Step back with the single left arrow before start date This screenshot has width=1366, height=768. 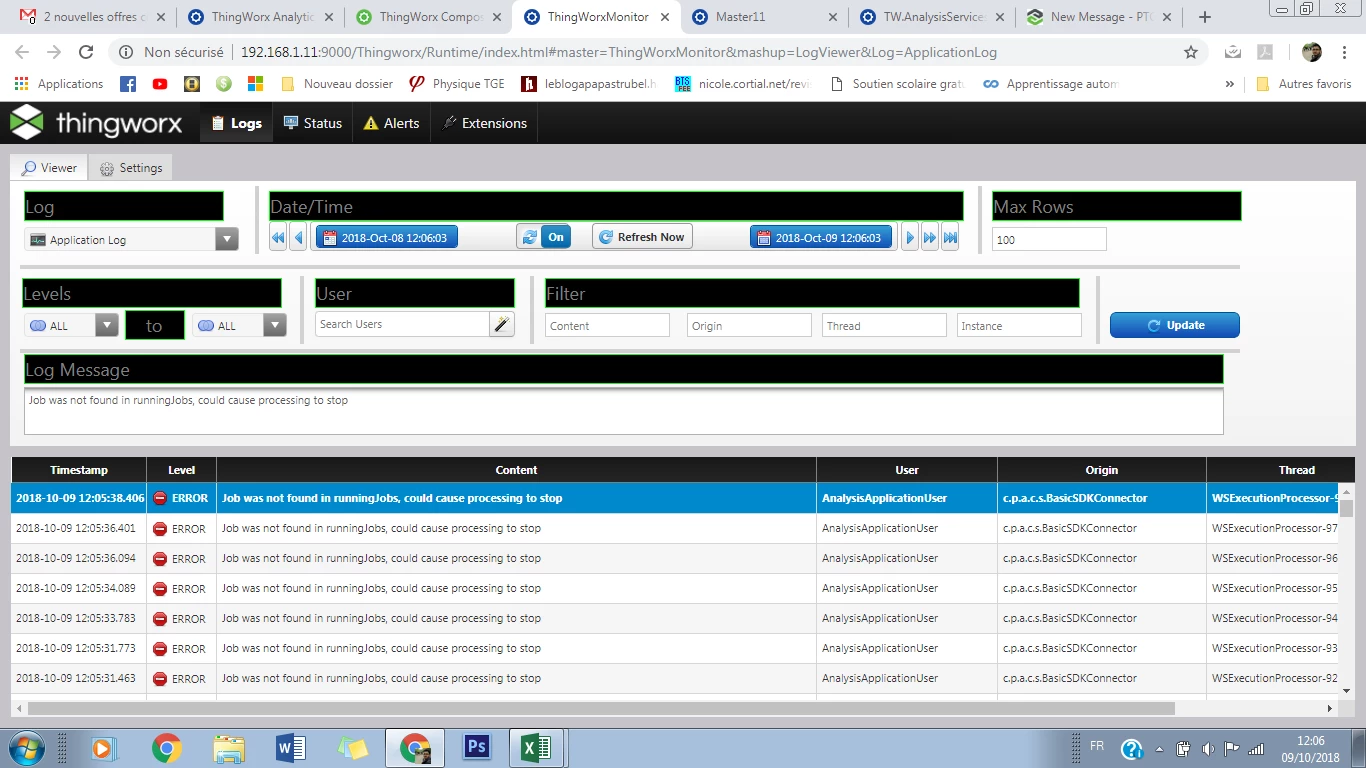point(298,238)
